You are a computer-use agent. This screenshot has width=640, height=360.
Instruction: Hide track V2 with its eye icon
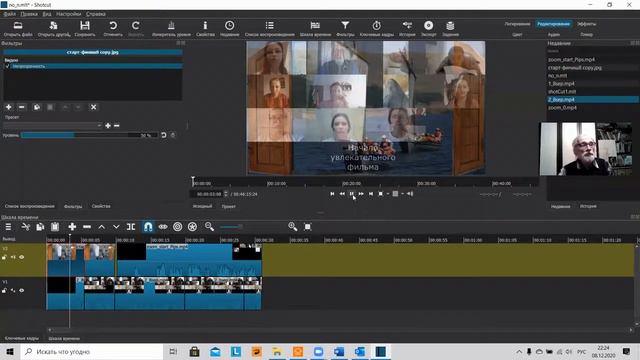22,257
